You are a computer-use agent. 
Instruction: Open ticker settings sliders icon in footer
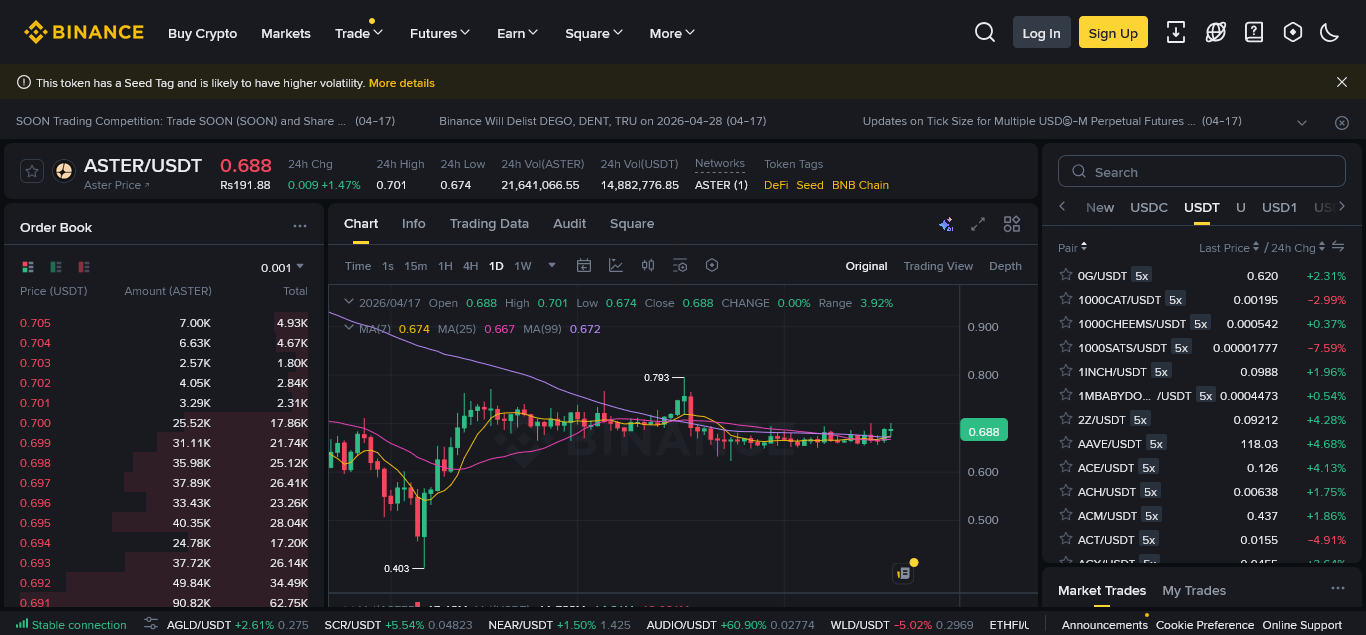click(x=151, y=624)
